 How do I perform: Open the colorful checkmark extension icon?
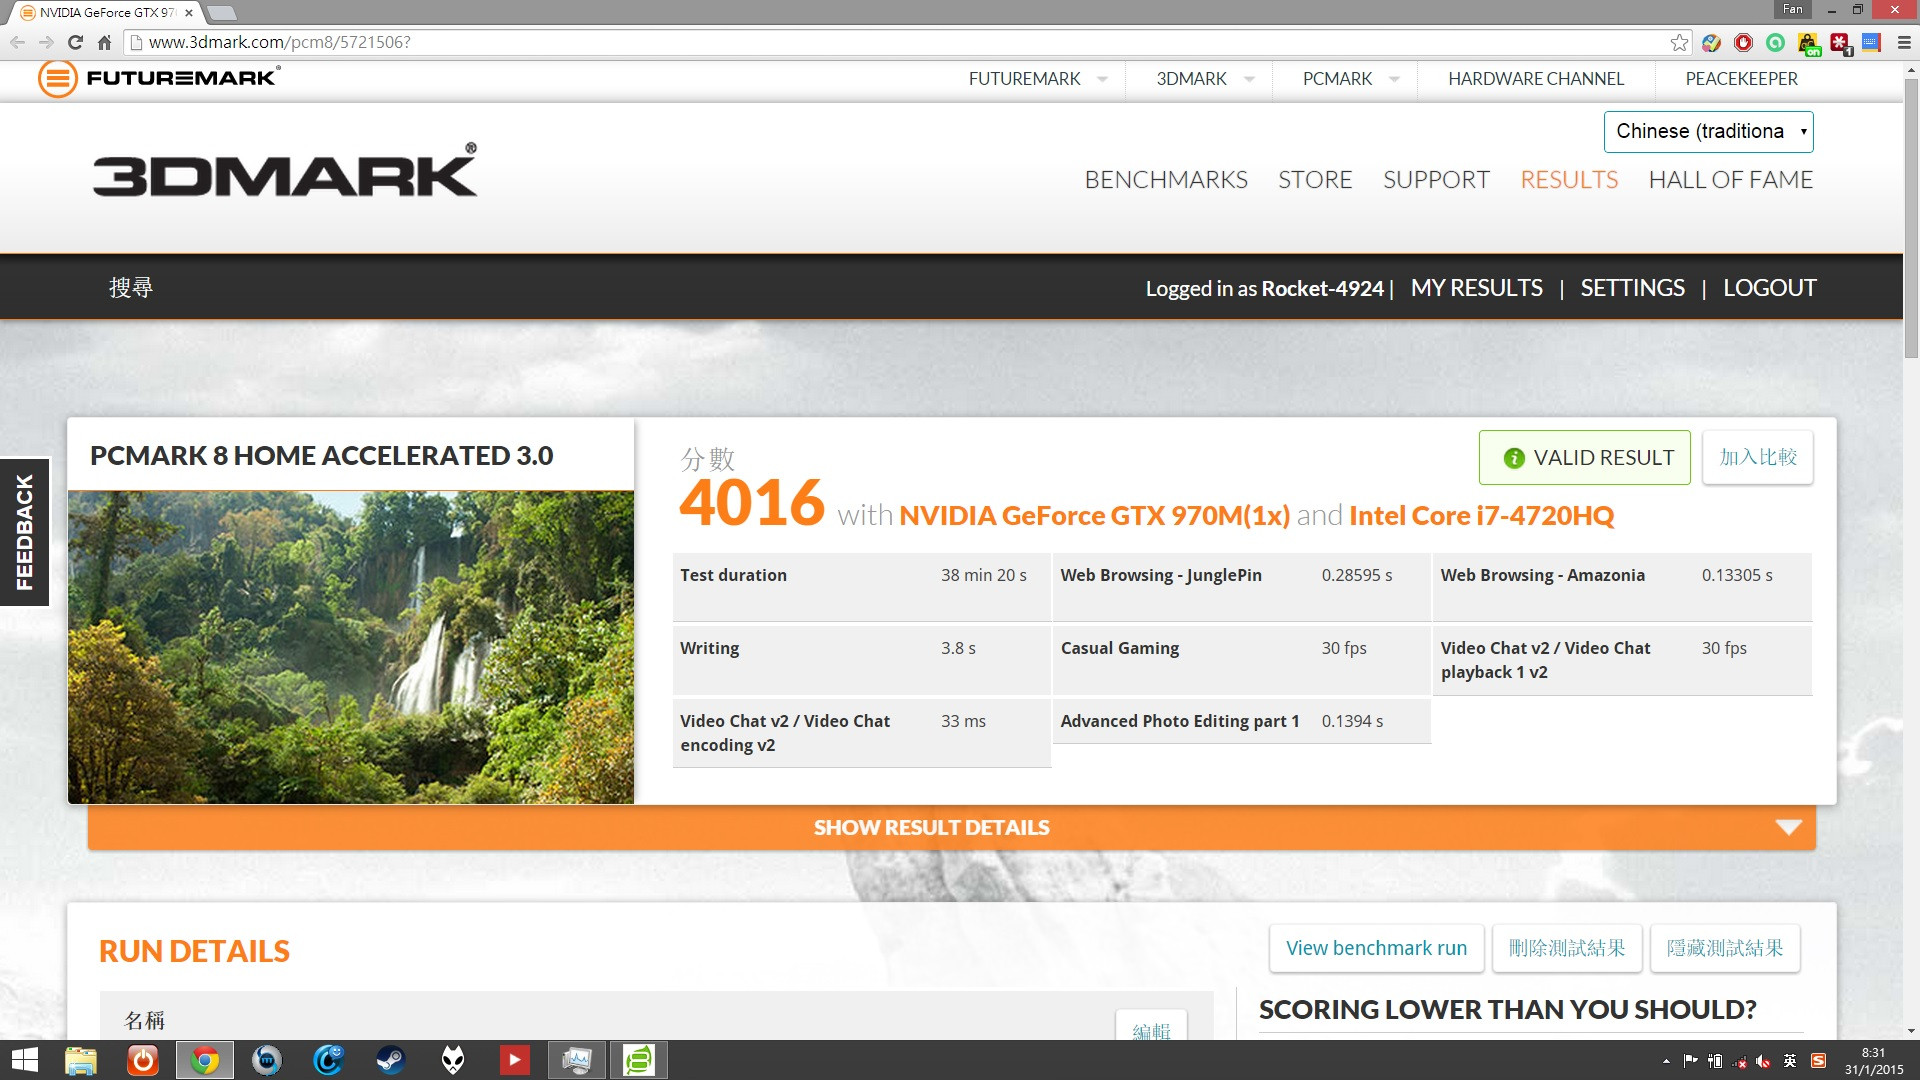1711,42
